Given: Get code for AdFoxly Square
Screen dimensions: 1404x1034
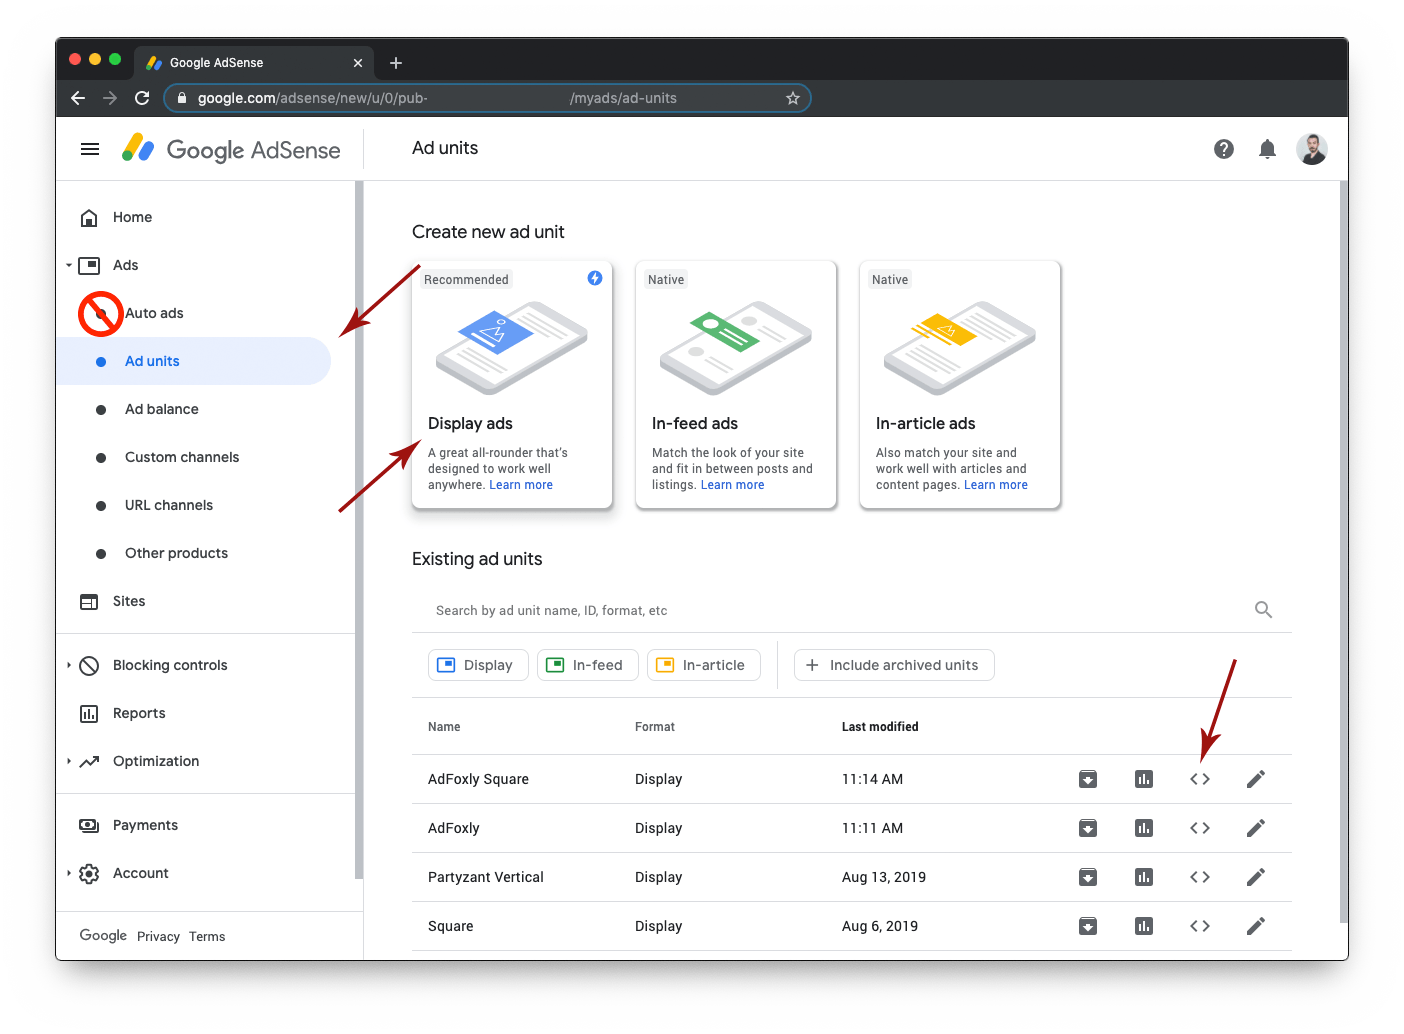Looking at the screenshot, I should pos(1200,779).
